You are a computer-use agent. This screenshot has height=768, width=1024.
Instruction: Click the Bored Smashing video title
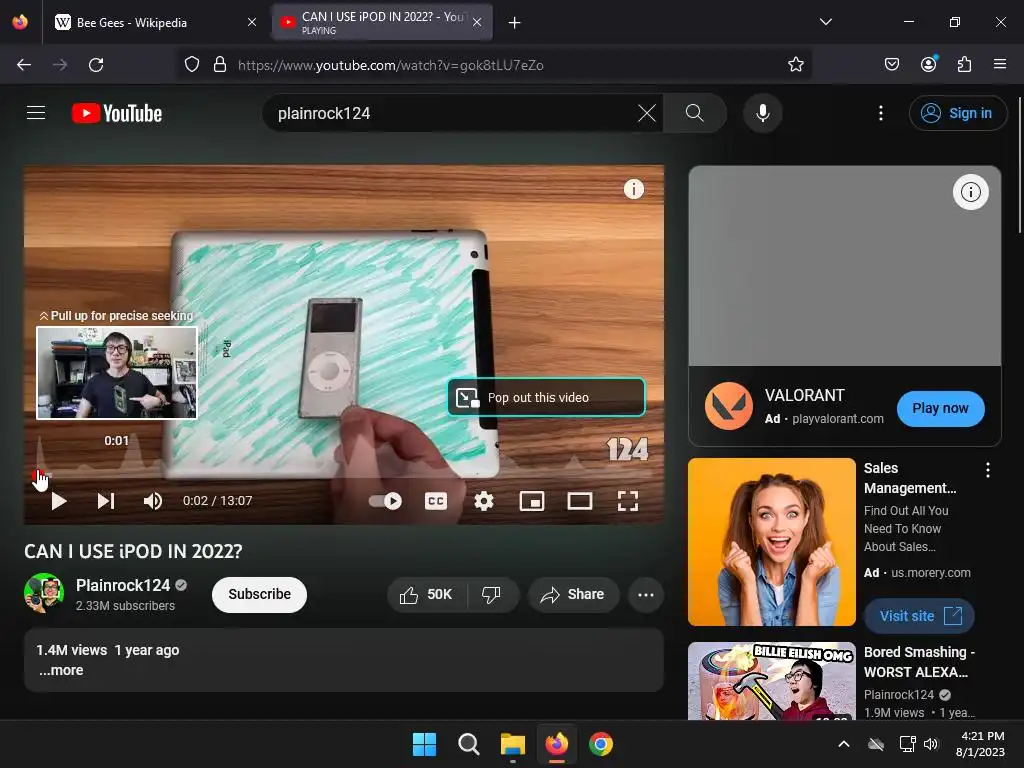[920, 662]
